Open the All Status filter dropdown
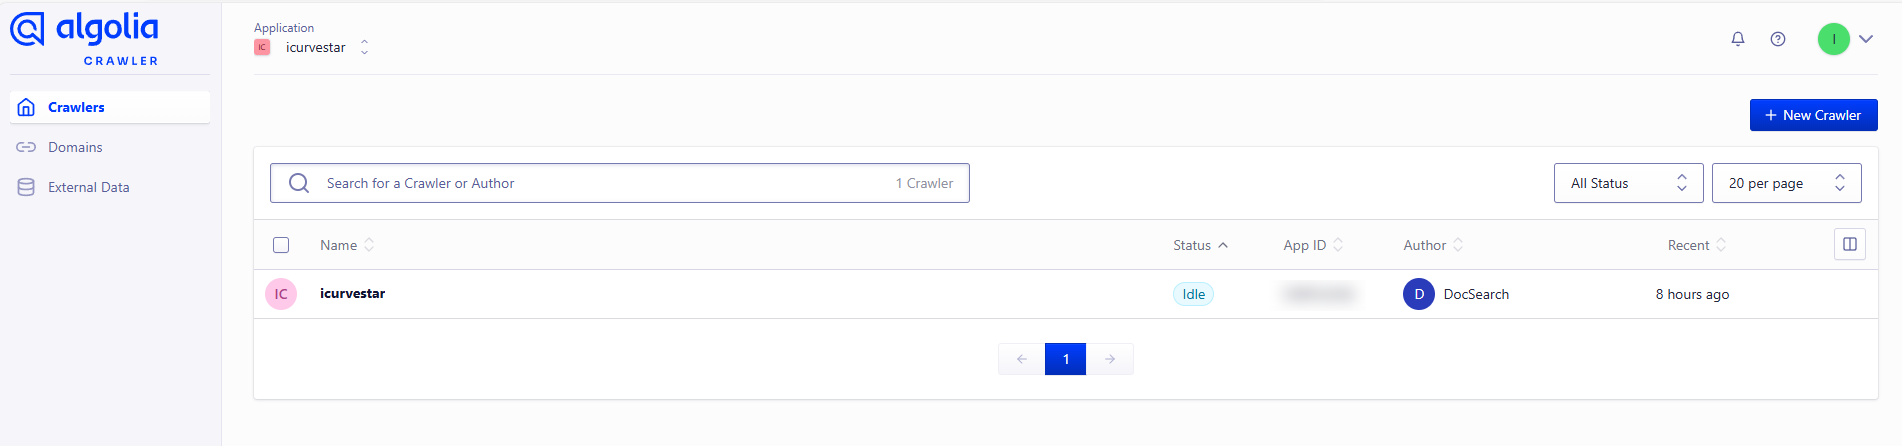Viewport: 1902px width, 446px height. point(1628,183)
